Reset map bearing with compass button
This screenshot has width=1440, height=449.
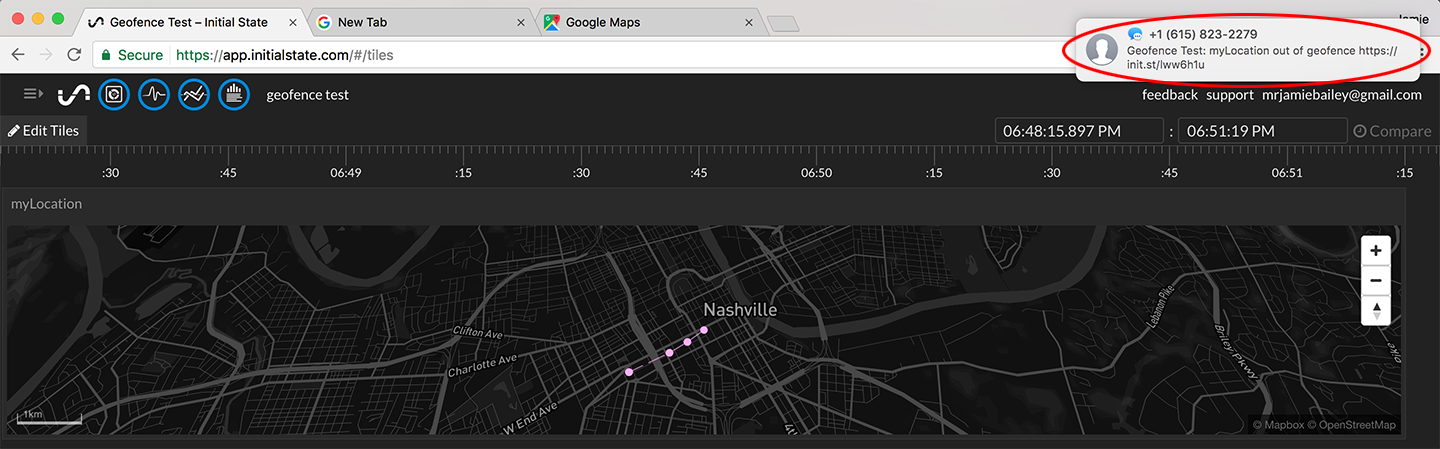coord(1376,310)
